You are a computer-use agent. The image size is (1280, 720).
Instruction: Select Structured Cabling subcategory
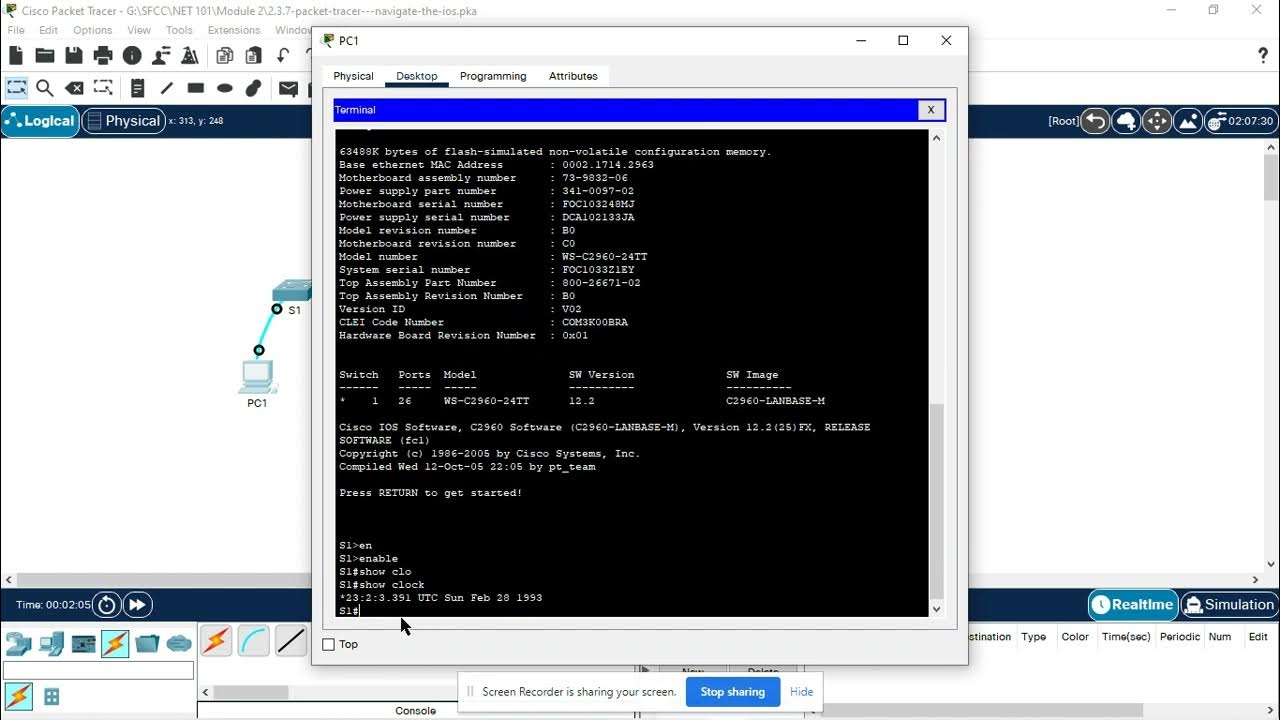(51, 697)
